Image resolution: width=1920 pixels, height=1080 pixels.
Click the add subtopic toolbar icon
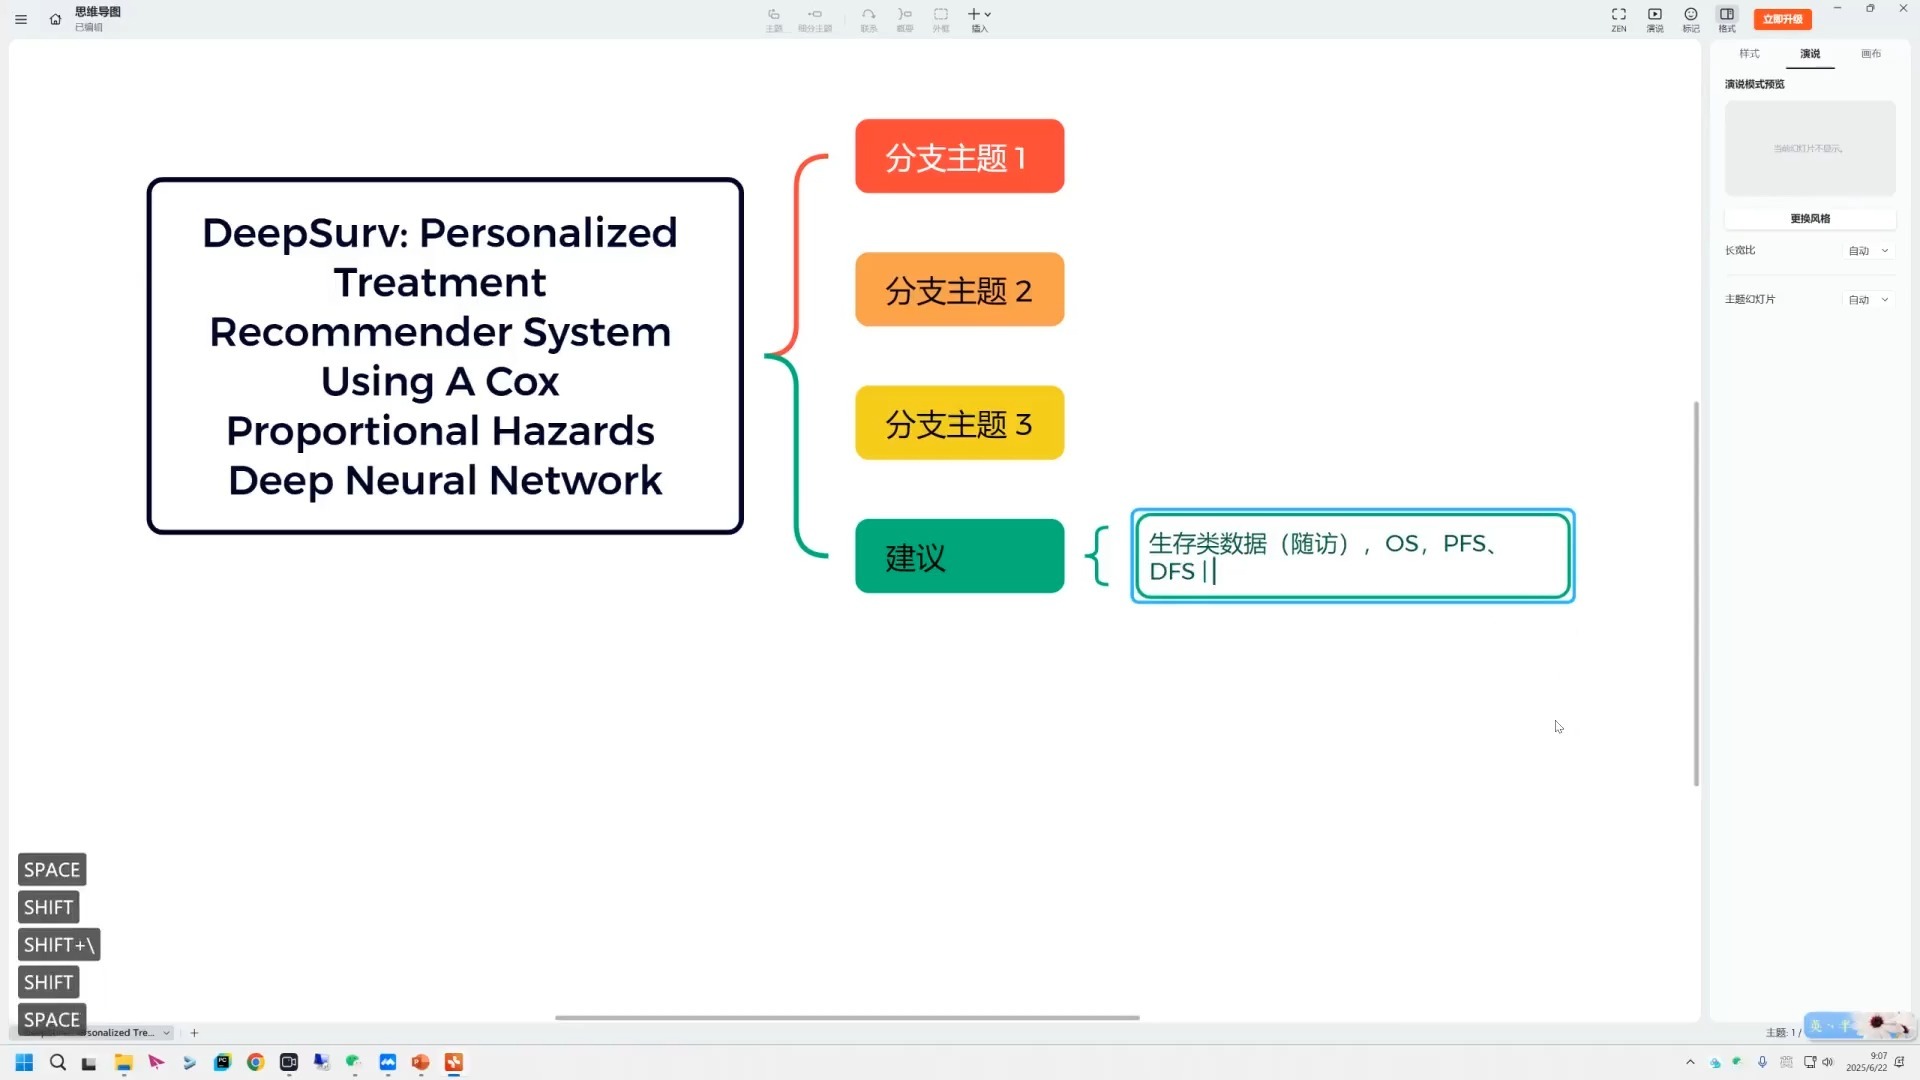pos(815,19)
